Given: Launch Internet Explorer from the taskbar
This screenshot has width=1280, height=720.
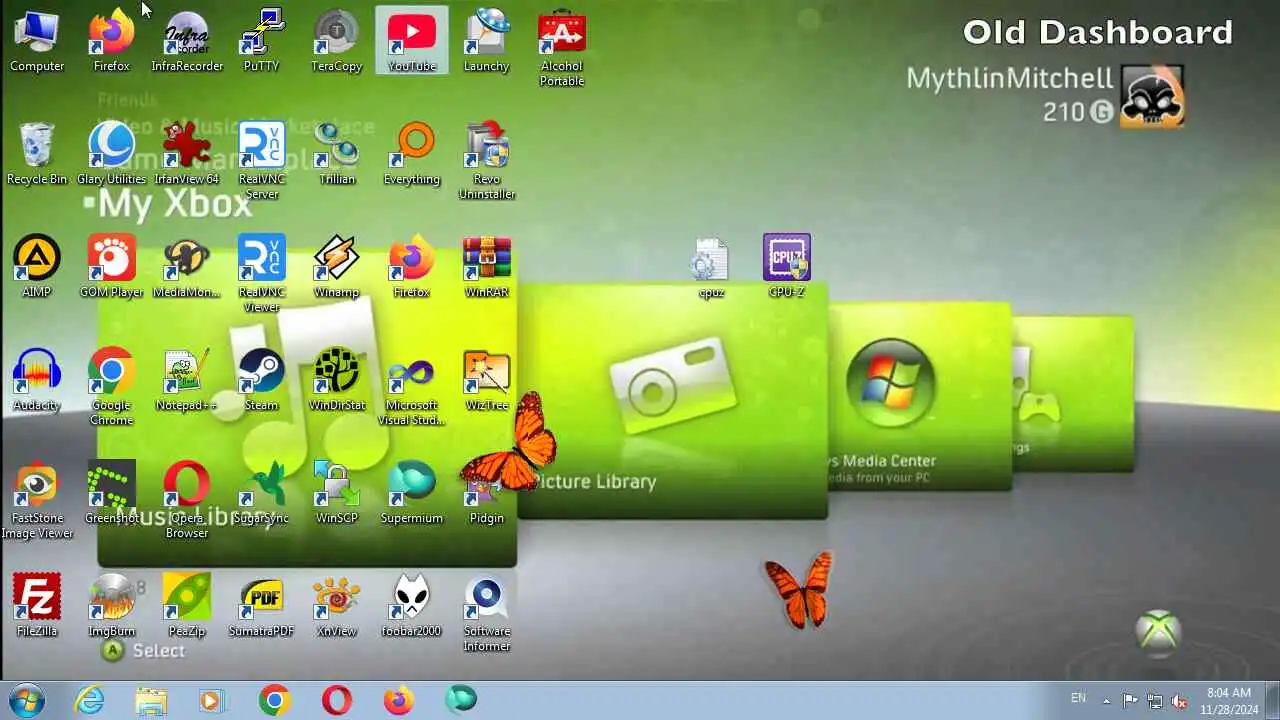Looking at the screenshot, I should [x=89, y=700].
